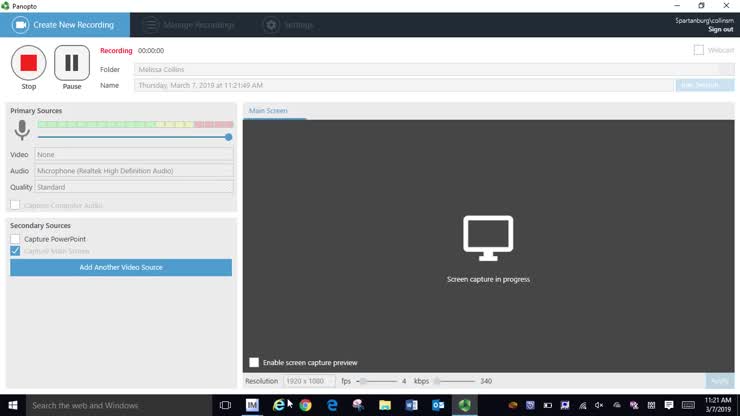
Task: Open the Quality Standard dropdown
Action: pyautogui.click(x=134, y=187)
